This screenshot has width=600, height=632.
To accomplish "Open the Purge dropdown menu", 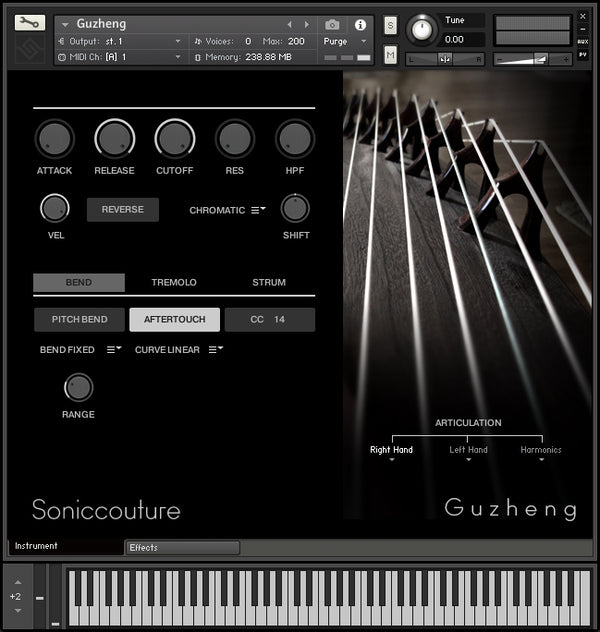I will (x=345, y=41).
